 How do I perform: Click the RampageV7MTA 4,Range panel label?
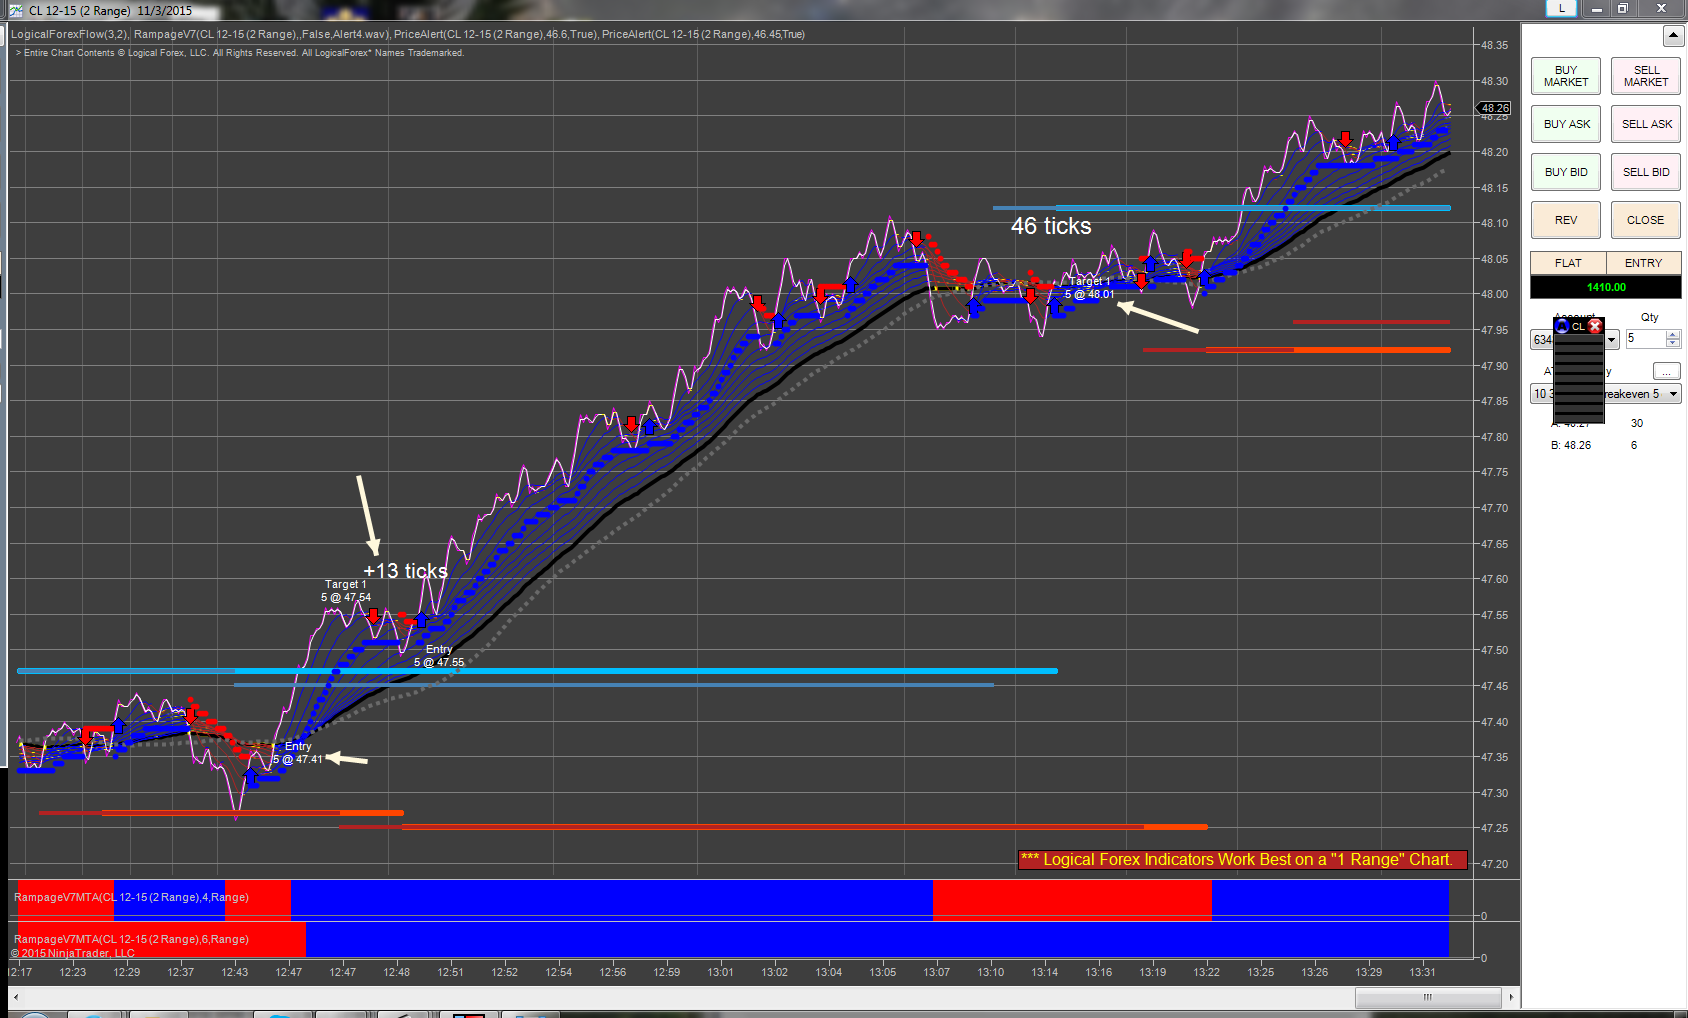click(131, 897)
